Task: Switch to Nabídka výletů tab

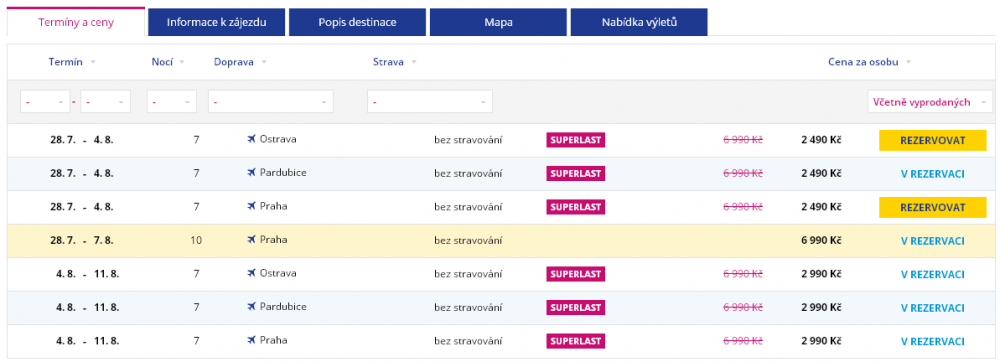Action: pos(639,22)
